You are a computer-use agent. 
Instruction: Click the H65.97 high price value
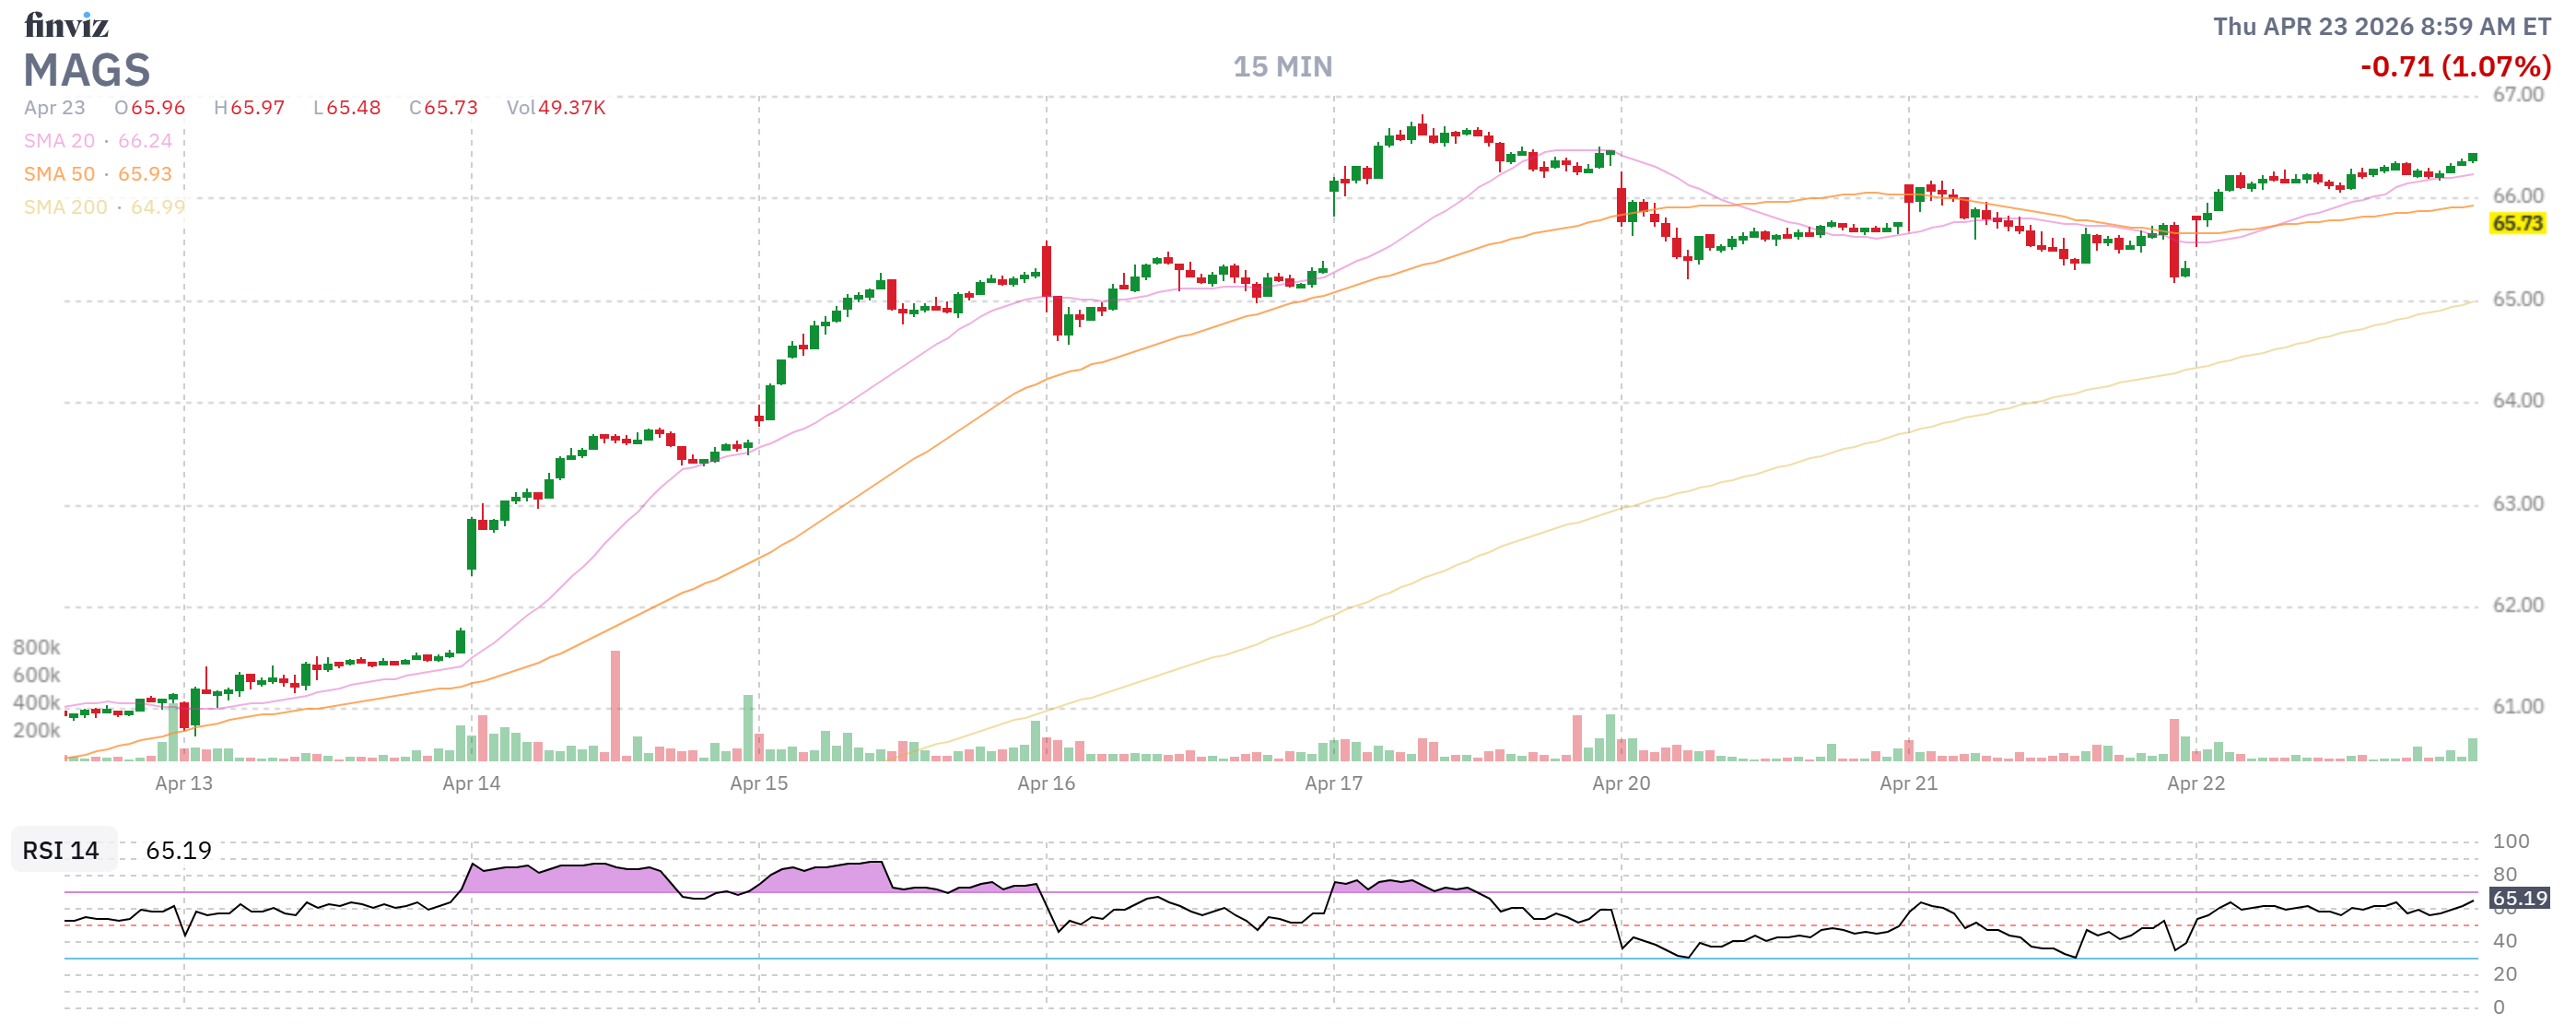point(249,108)
